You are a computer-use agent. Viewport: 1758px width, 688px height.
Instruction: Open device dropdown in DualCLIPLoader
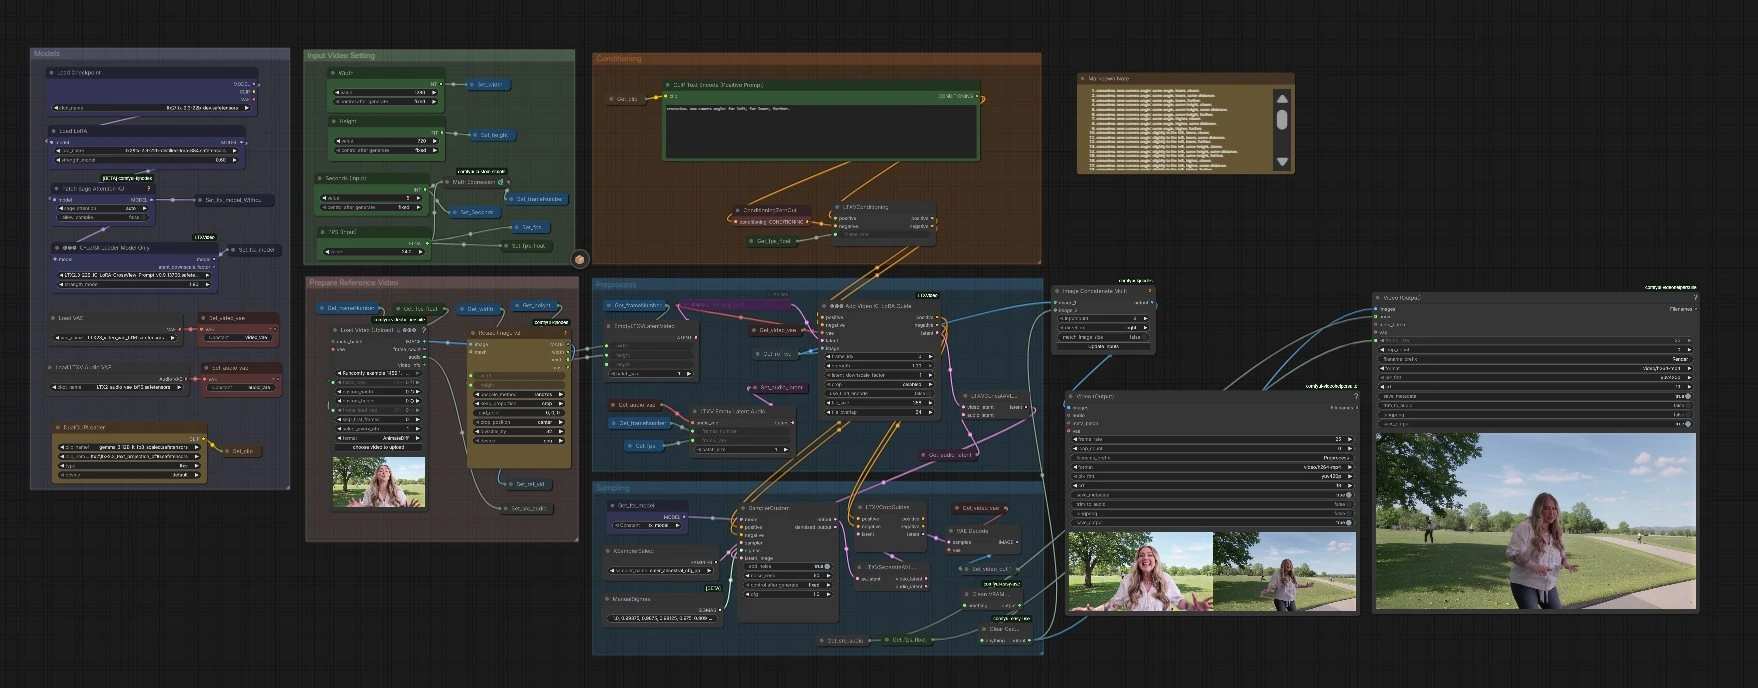(129, 475)
